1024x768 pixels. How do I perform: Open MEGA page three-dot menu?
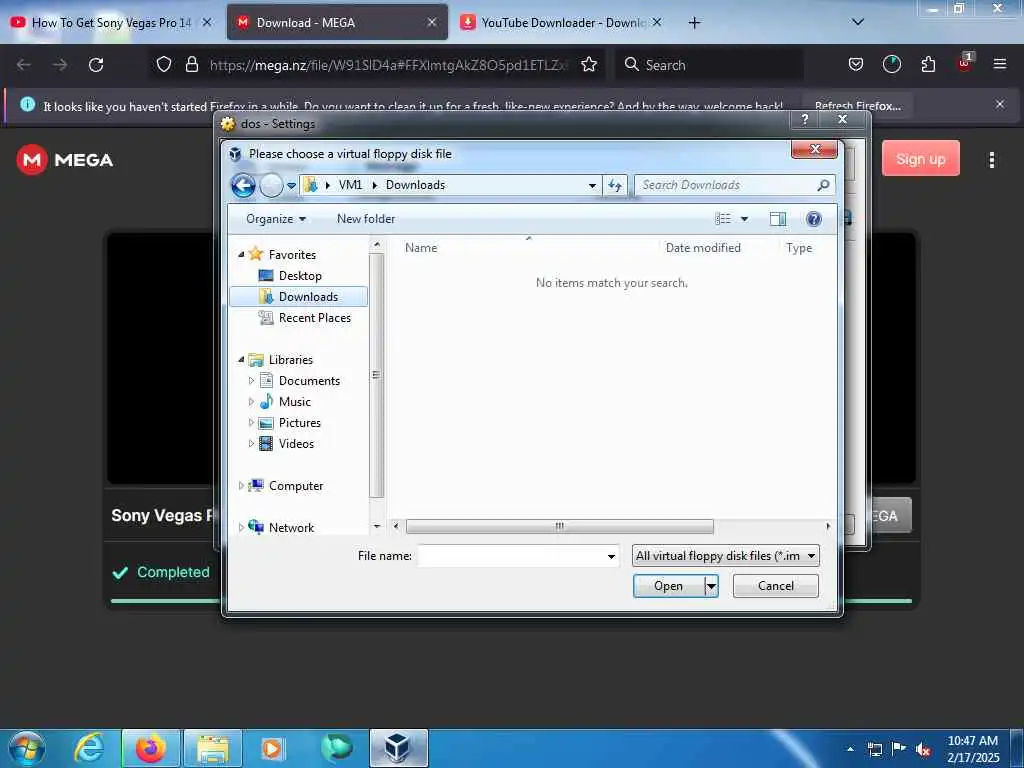pos(991,160)
